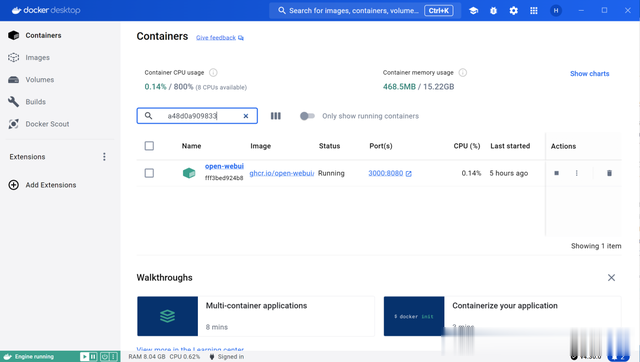
Task: Open the troubleshoot bug icon
Action: [493, 11]
